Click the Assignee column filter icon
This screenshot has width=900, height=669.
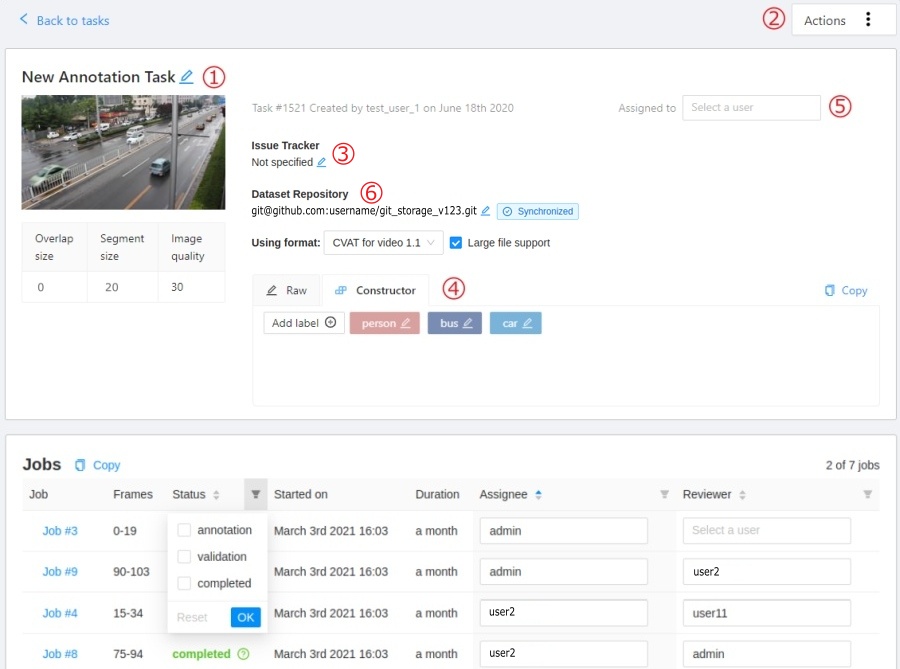point(664,494)
